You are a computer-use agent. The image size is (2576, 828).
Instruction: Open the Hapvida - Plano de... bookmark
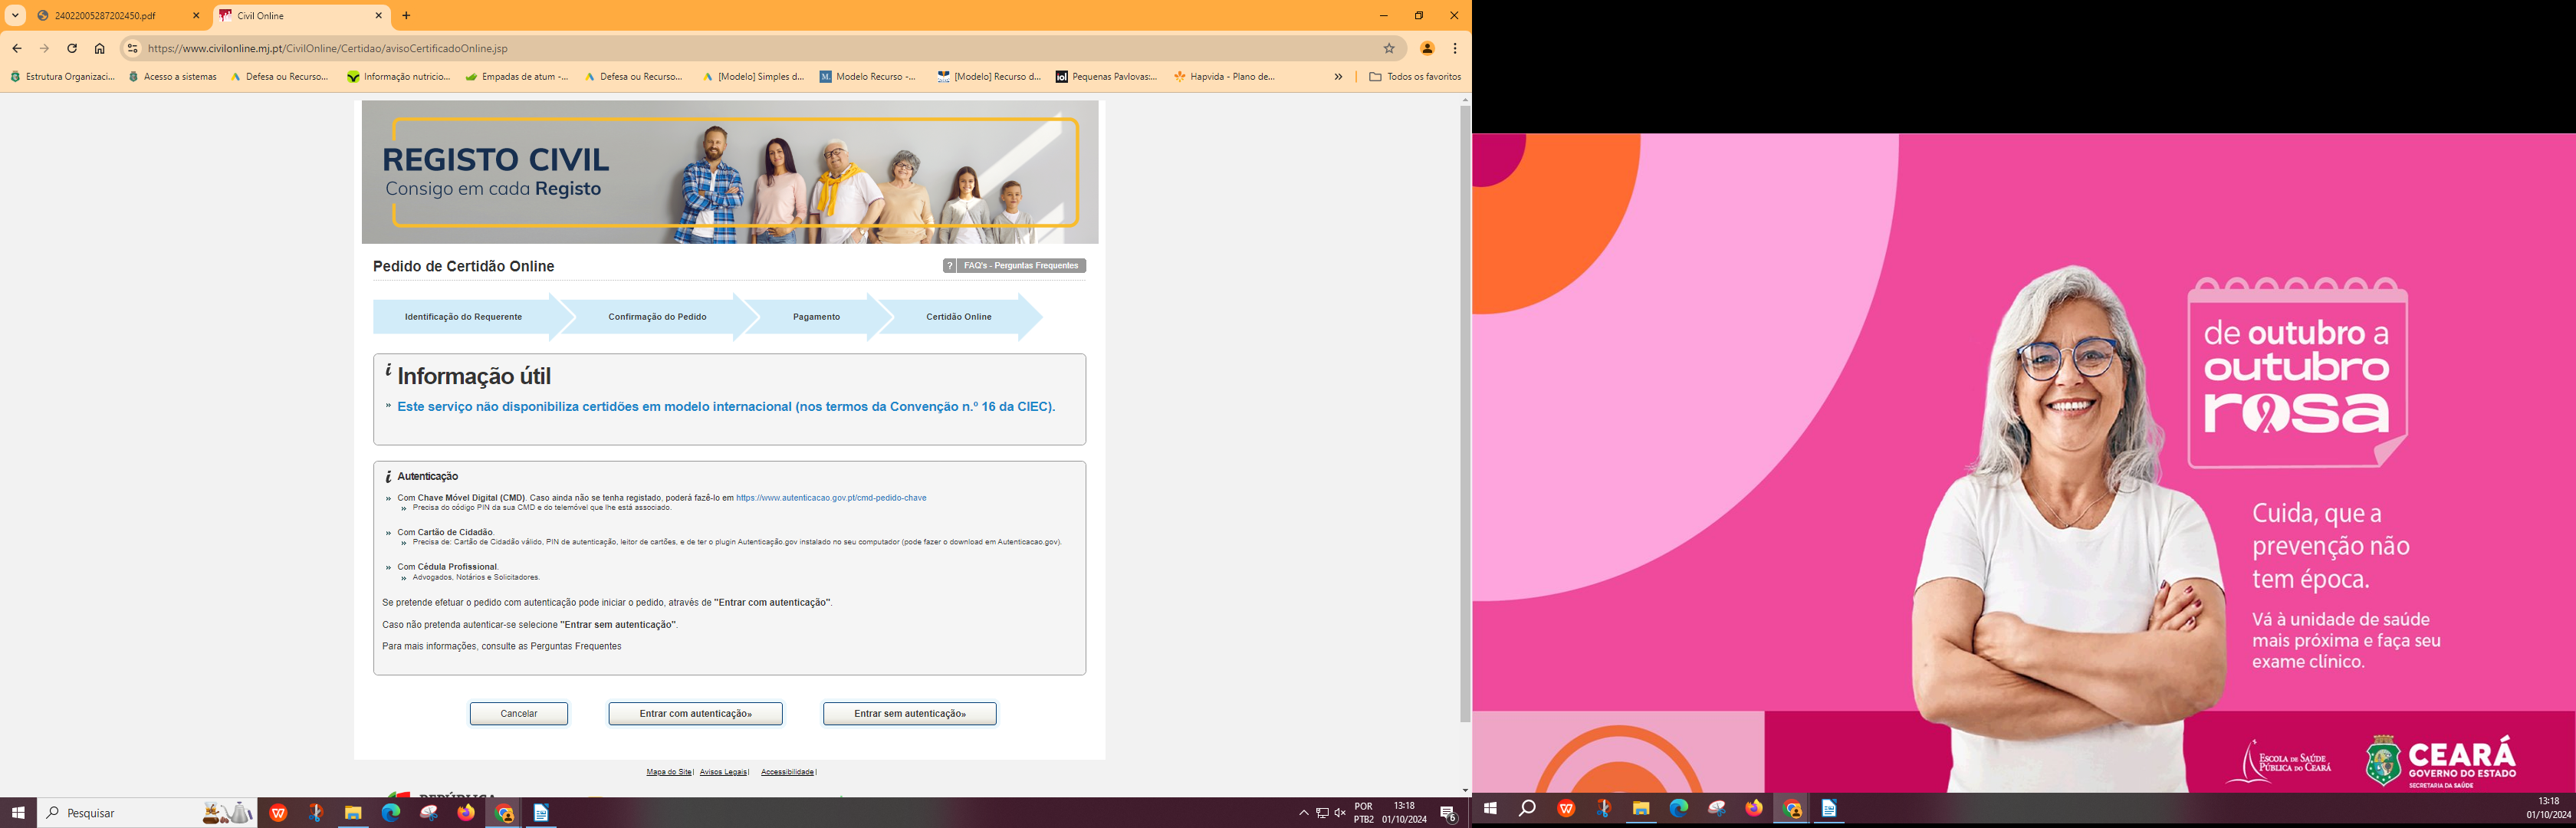pyautogui.click(x=1225, y=76)
